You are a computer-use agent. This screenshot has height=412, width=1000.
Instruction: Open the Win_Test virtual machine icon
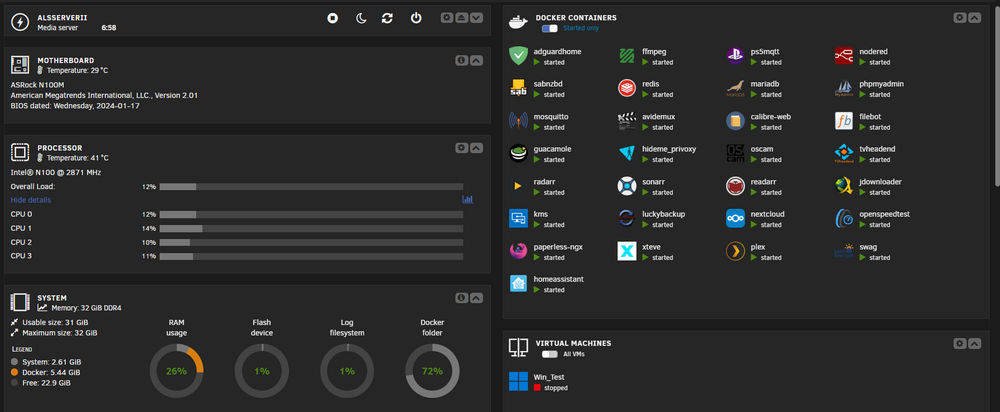click(518, 381)
